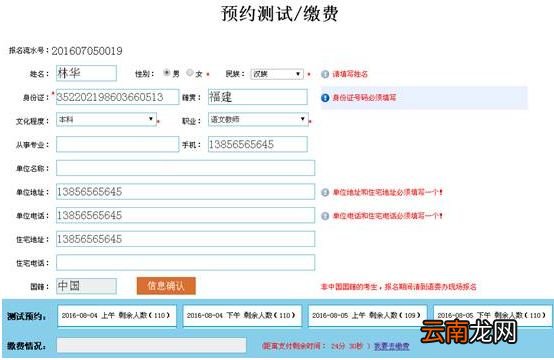Choose the 2016-08-04 下午 test slot
Image resolution: width=554 pixels, height=360 pixels.
(242, 316)
